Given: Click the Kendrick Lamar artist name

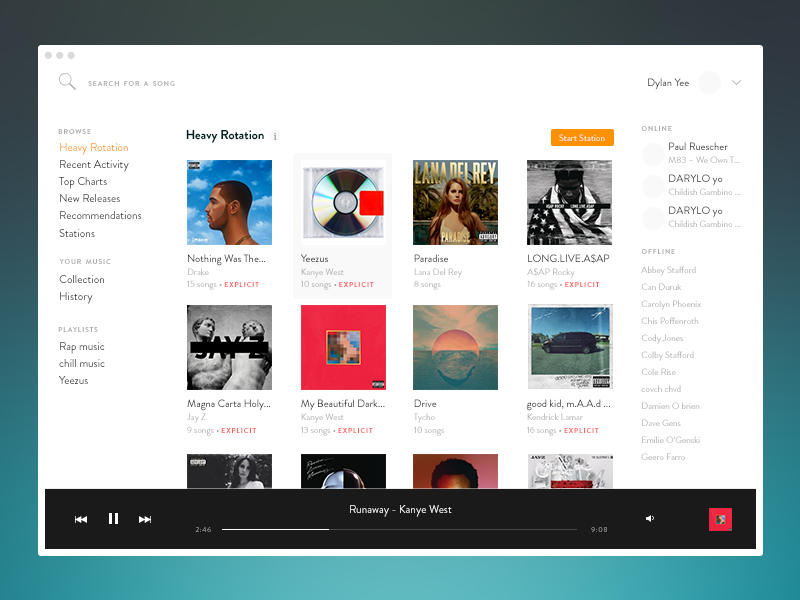Looking at the screenshot, I should 555,417.
